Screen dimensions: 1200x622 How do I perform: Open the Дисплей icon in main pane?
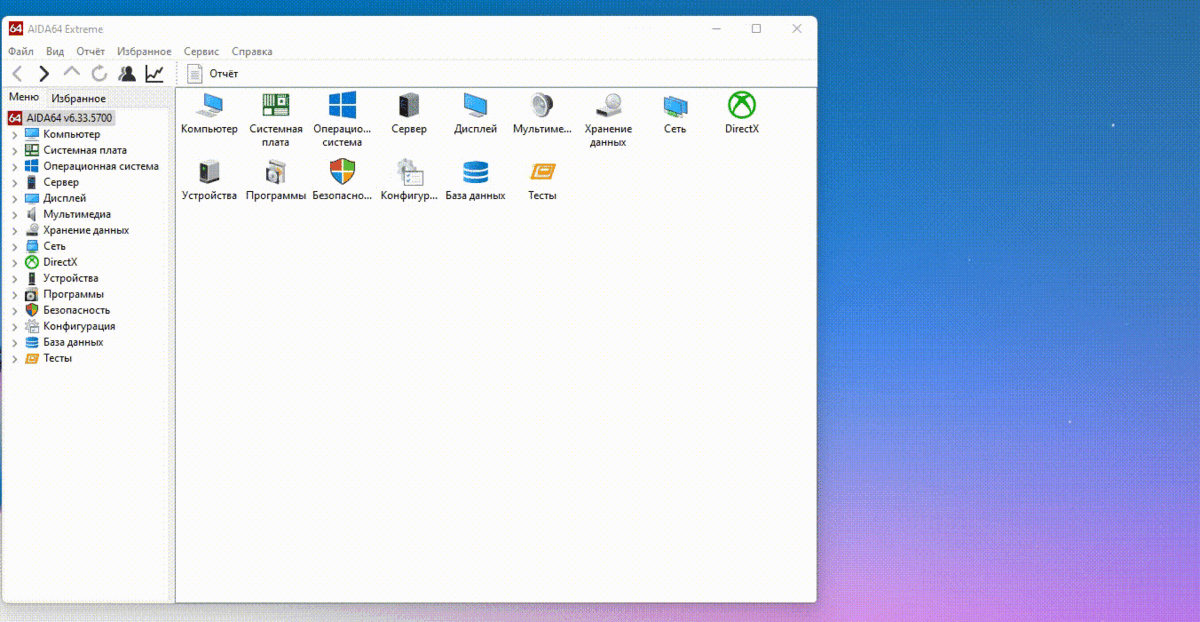475,105
